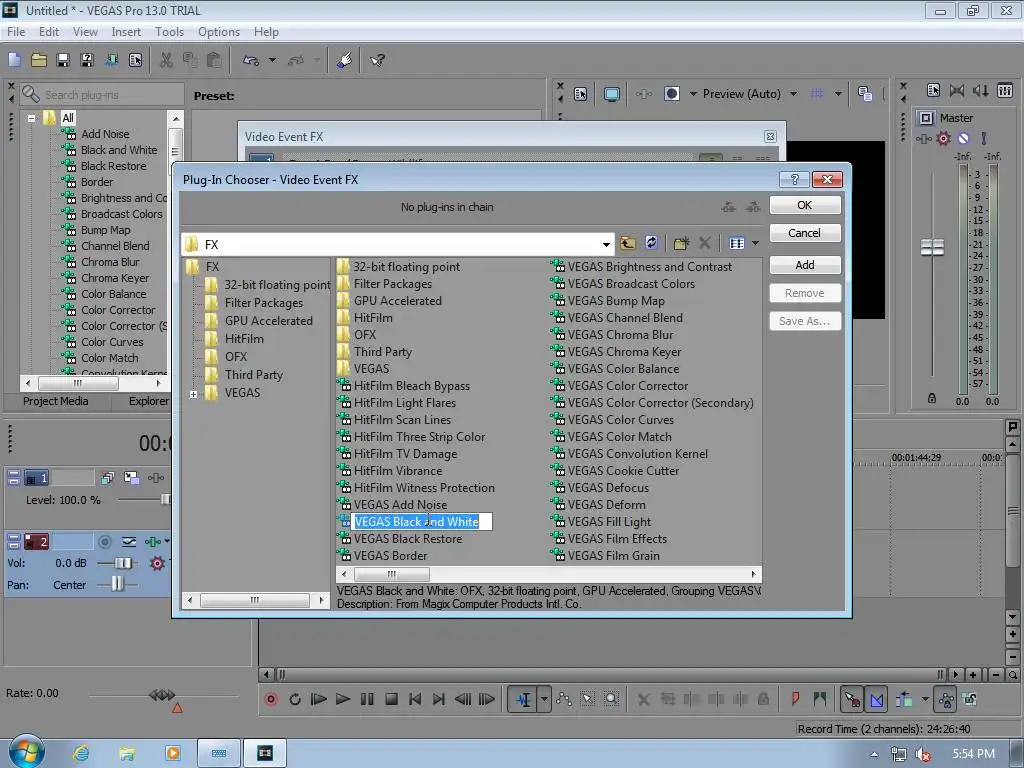Toggle Split Screen View in preview toolbar

pos(671,94)
